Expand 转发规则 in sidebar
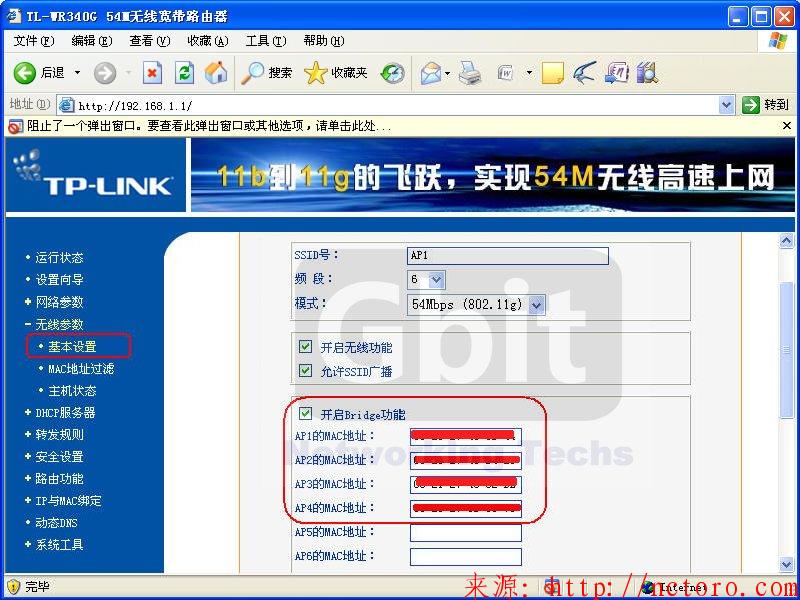 click(x=59, y=435)
